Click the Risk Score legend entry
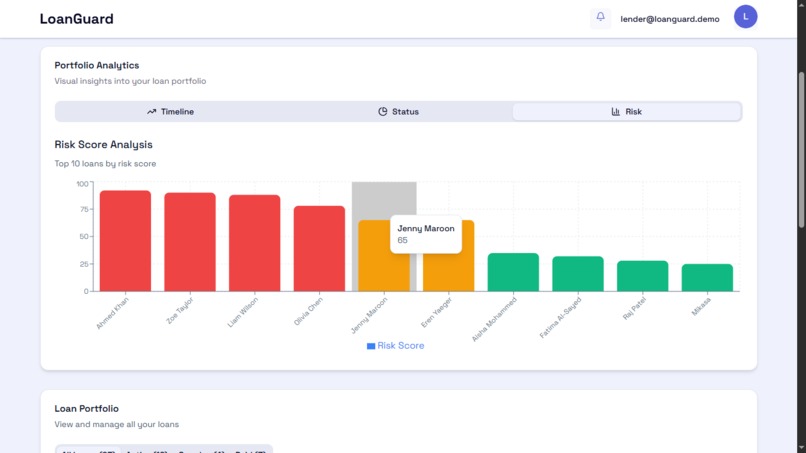 [x=395, y=346]
